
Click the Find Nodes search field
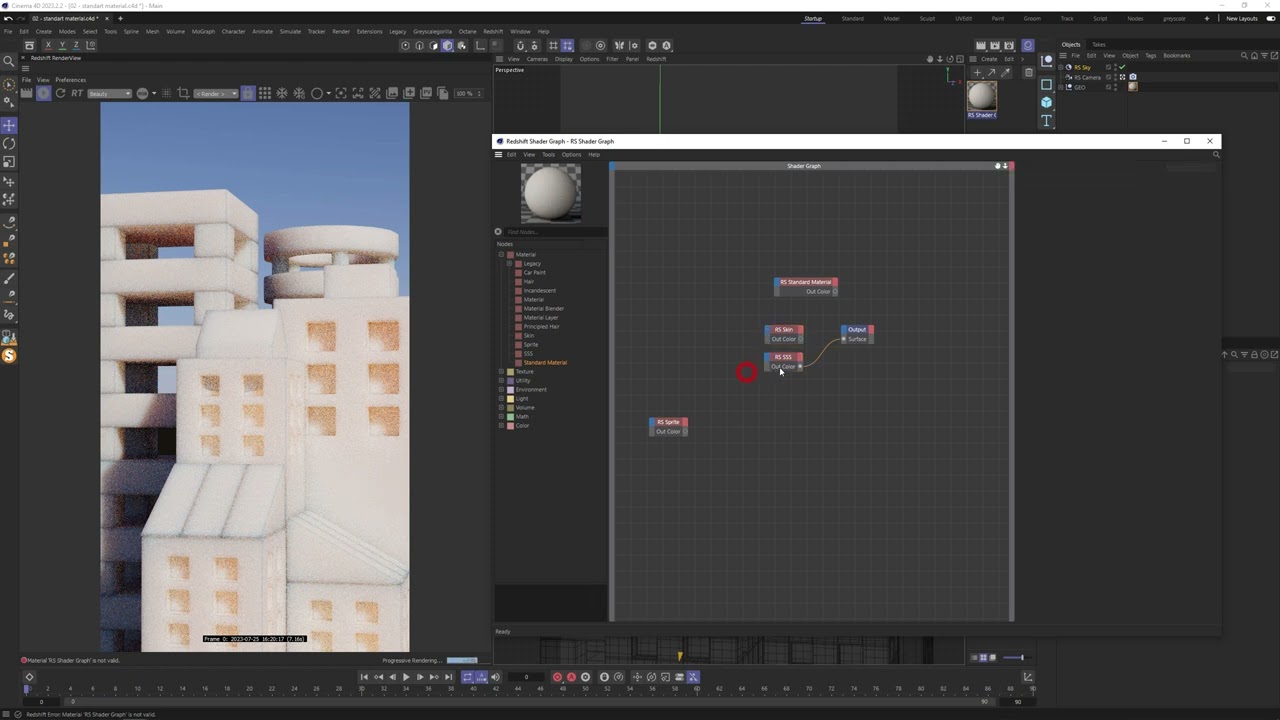(554, 232)
